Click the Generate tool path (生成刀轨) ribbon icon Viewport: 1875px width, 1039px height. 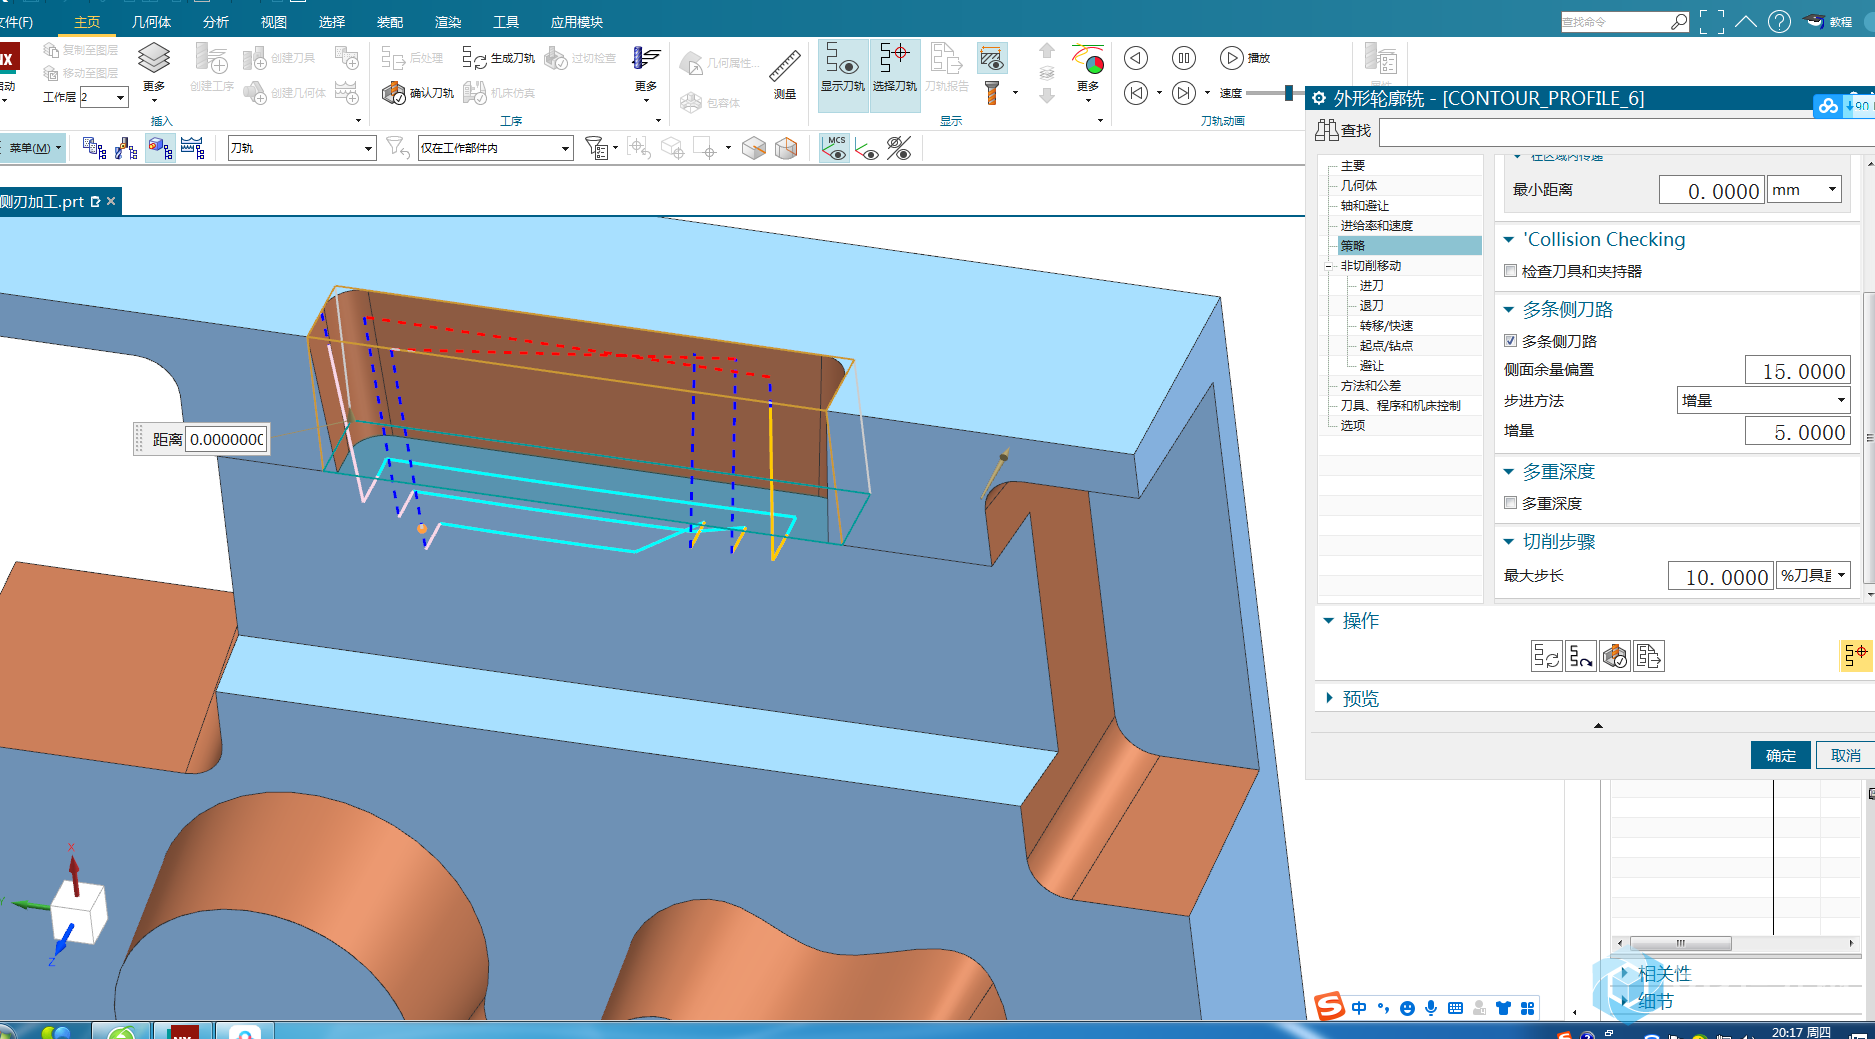coord(473,58)
